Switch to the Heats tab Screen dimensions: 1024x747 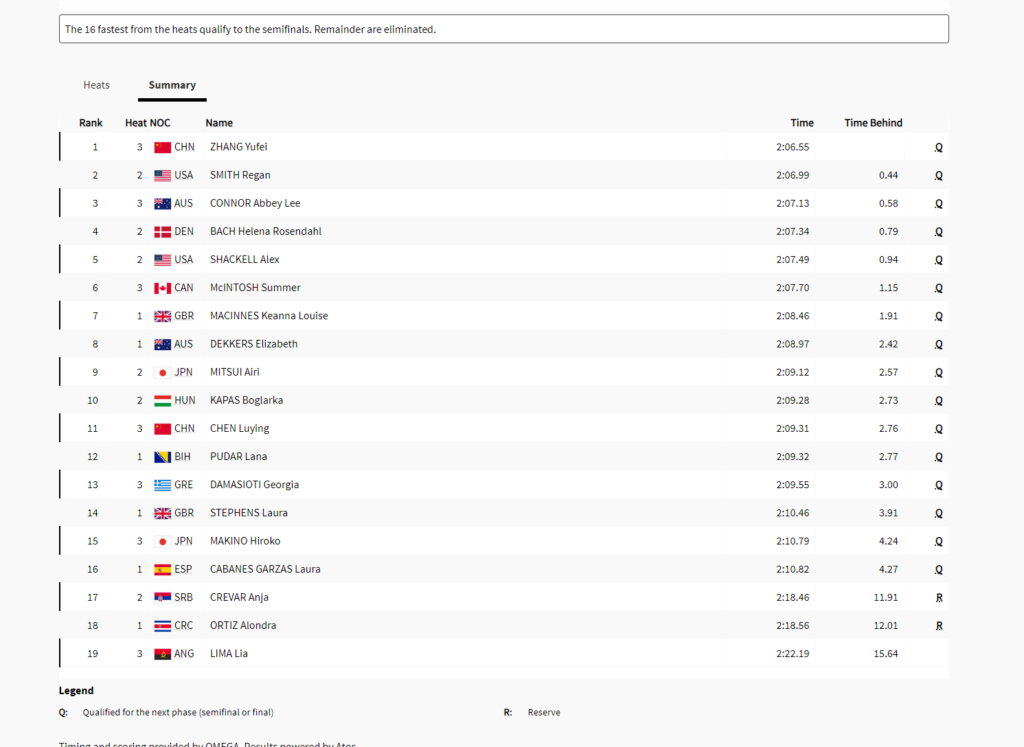point(96,85)
